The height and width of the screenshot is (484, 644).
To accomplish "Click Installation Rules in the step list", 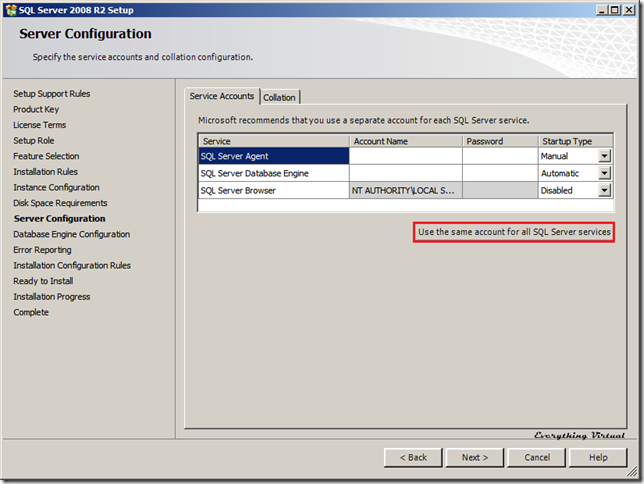I will pos(45,172).
